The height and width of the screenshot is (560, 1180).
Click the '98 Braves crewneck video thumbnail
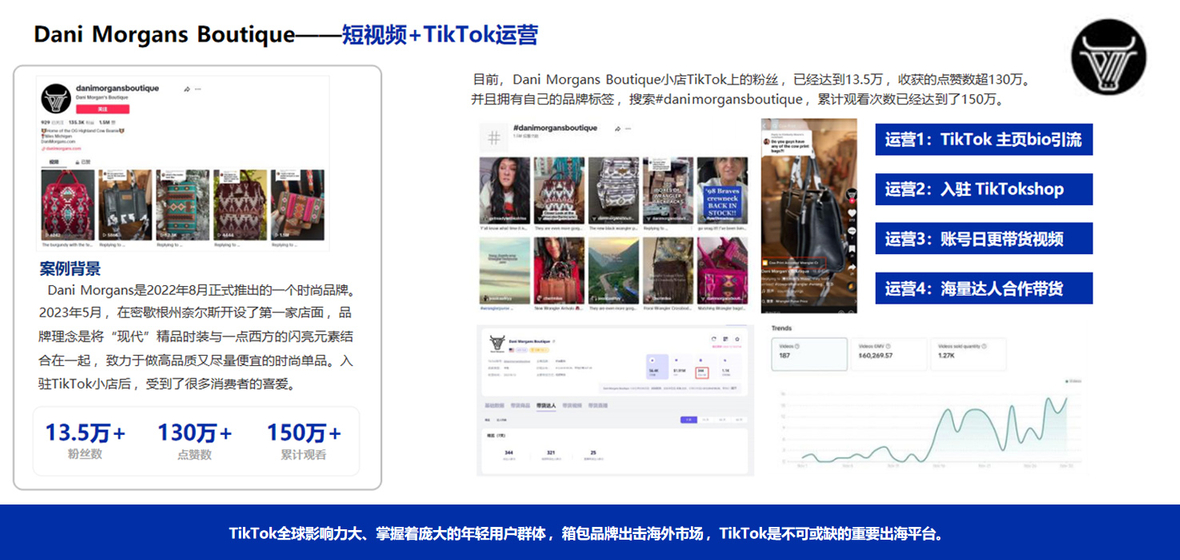coord(722,191)
